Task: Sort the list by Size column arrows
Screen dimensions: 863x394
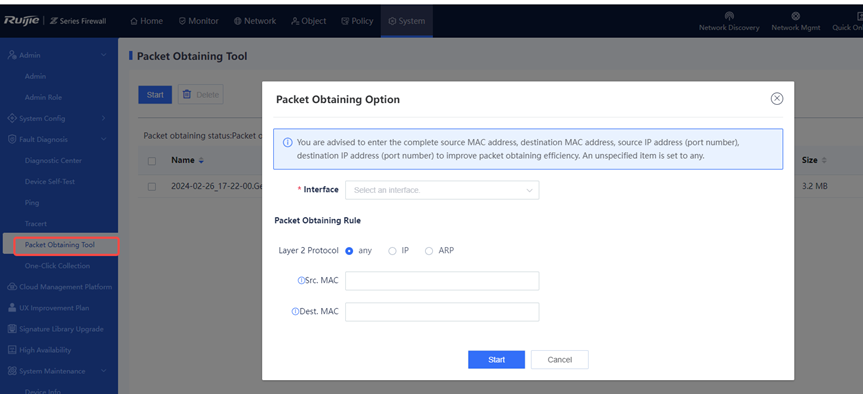Action: (x=824, y=161)
